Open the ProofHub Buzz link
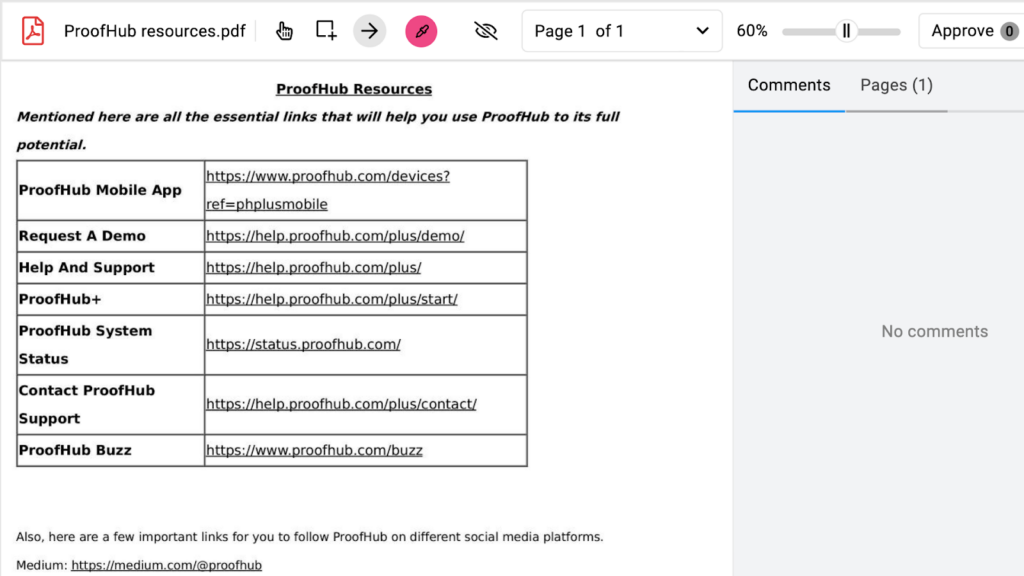Viewport: 1024px width, 576px height. pyautogui.click(x=314, y=450)
